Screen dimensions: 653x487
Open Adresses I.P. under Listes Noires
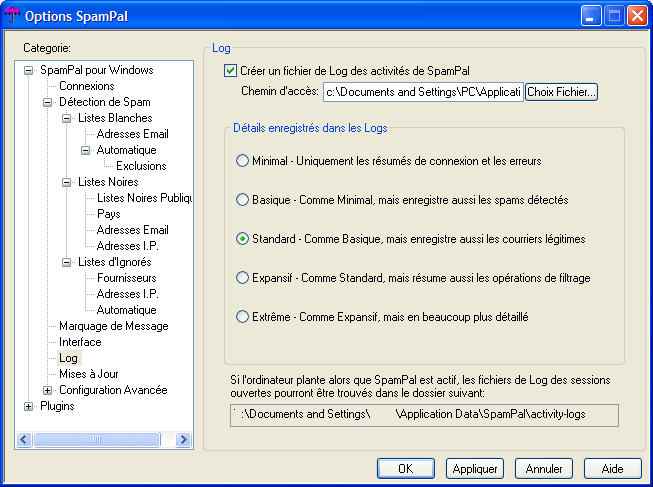[x=127, y=246]
